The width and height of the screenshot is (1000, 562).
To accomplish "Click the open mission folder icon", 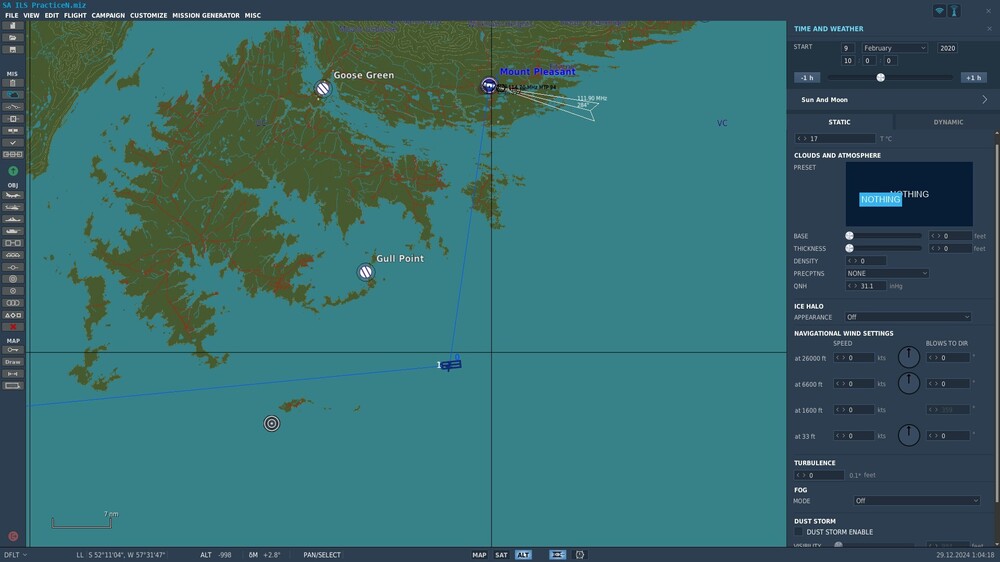I will 13,38.
